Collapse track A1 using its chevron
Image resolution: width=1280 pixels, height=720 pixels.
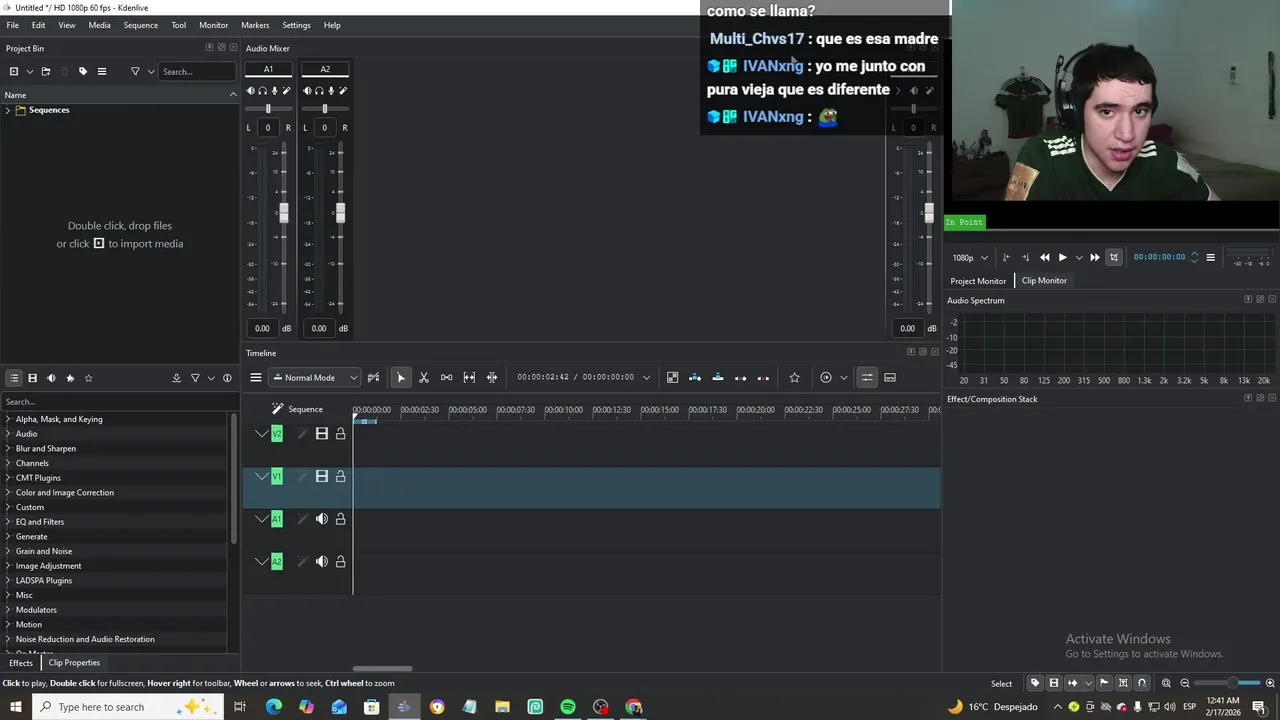click(x=262, y=519)
